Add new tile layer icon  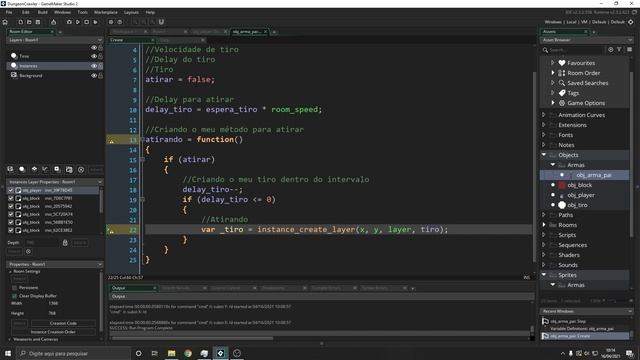pos(34,169)
